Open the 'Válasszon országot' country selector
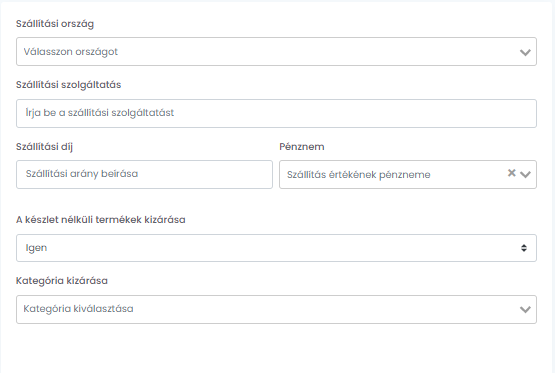 click(x=276, y=52)
